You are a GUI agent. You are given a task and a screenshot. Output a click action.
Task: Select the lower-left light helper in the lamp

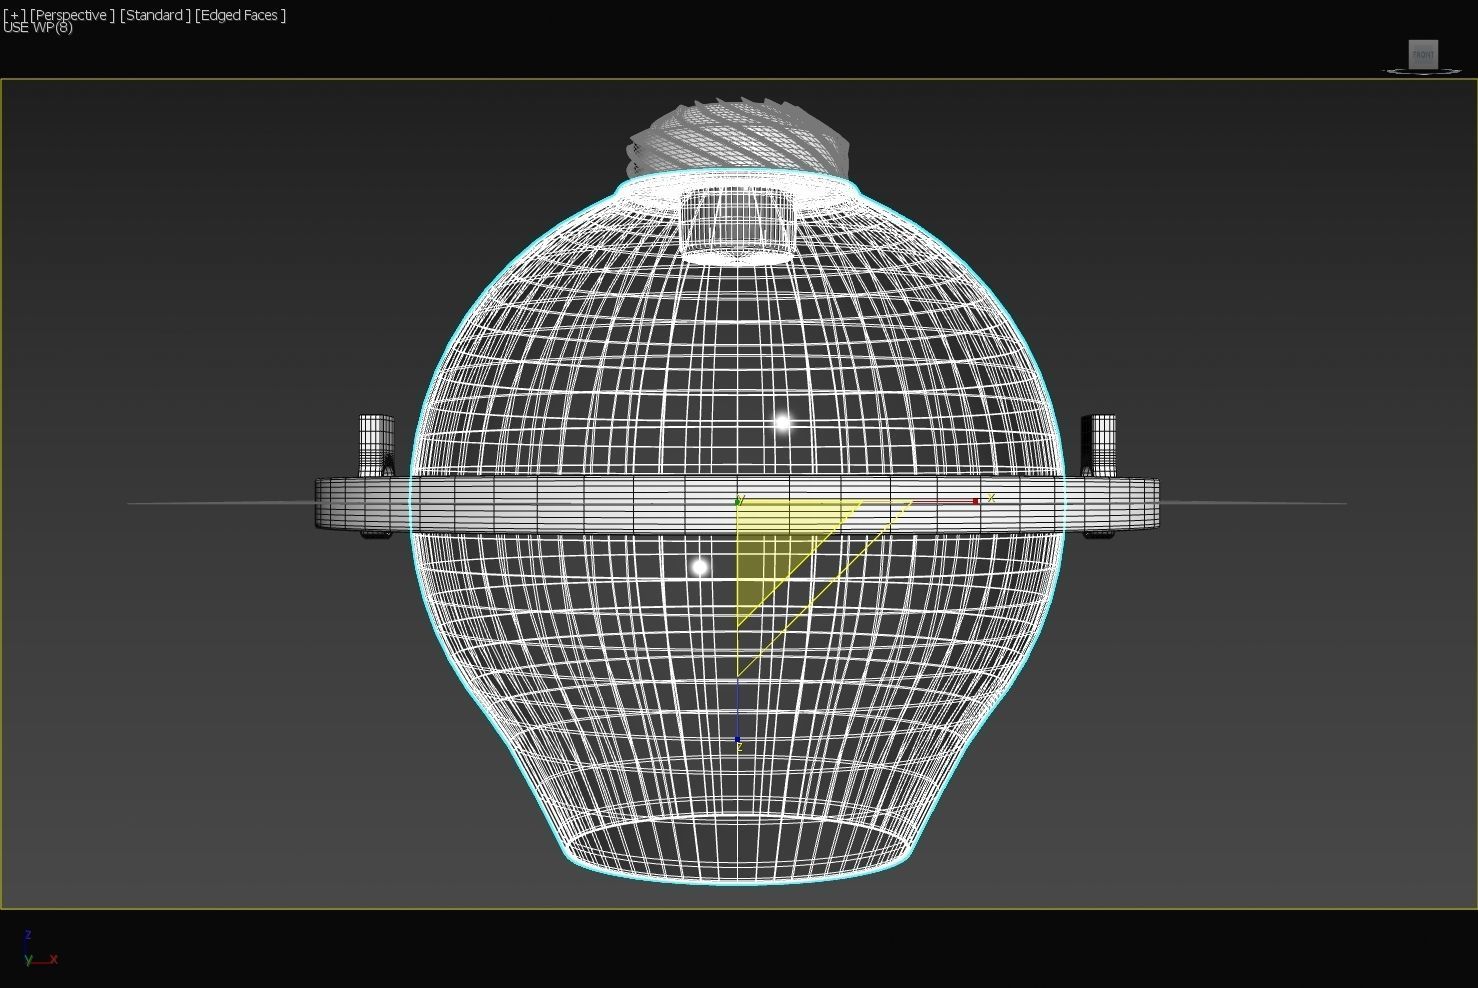tap(700, 568)
